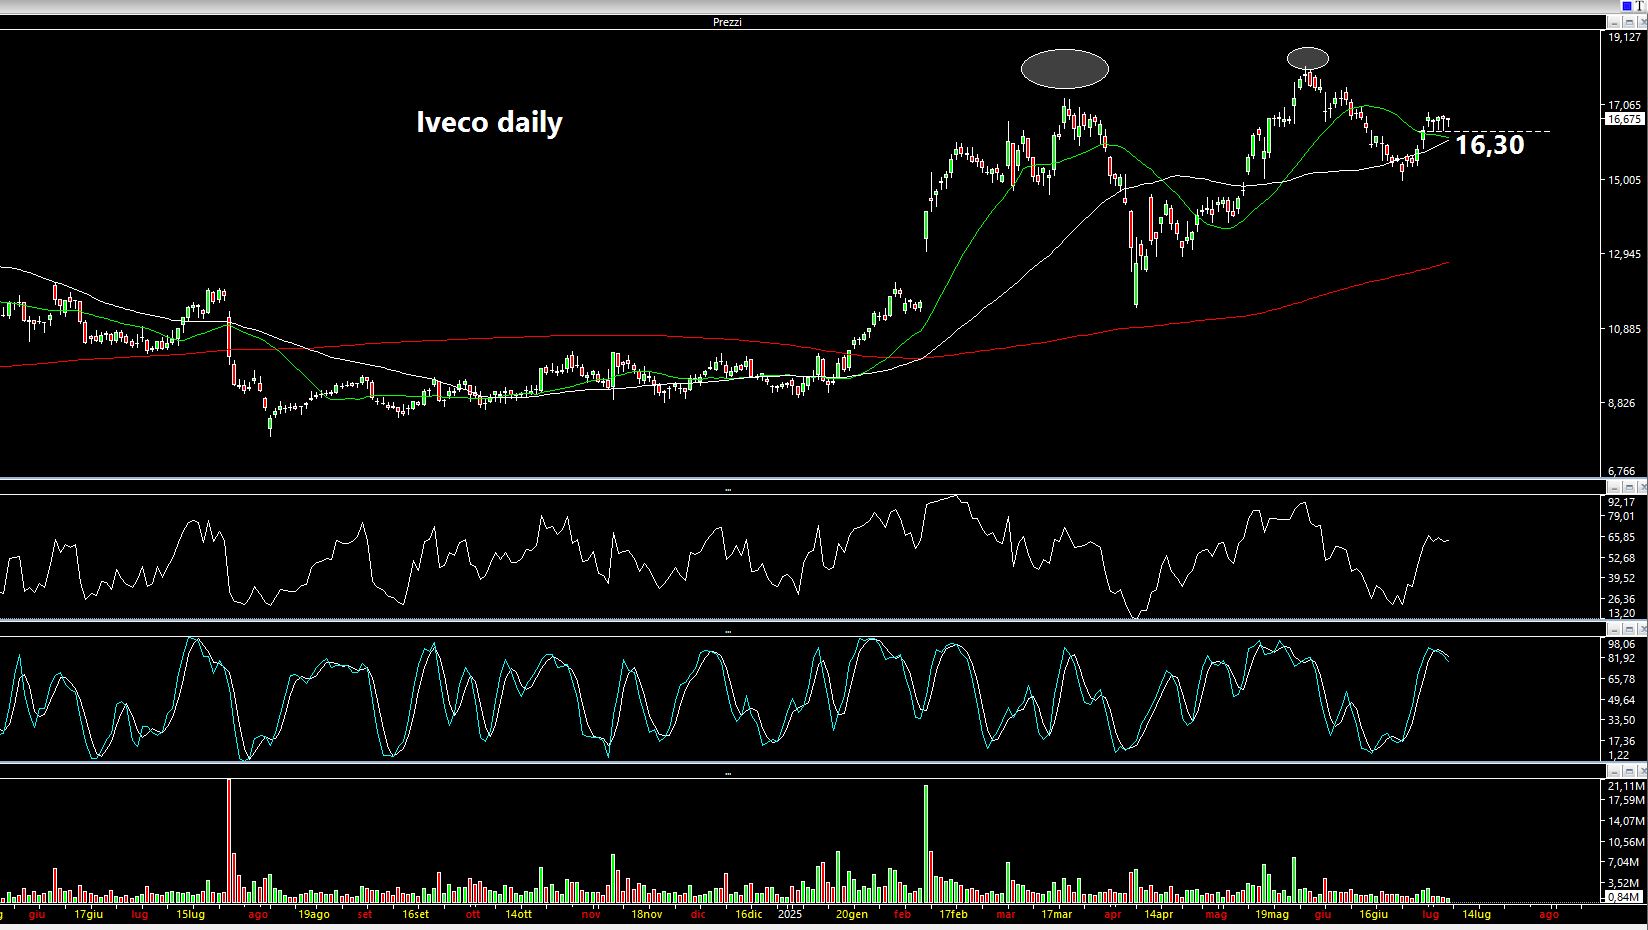The height and width of the screenshot is (930, 1648).
Task: Click the '19mag' date on time axis
Action: click(1272, 914)
